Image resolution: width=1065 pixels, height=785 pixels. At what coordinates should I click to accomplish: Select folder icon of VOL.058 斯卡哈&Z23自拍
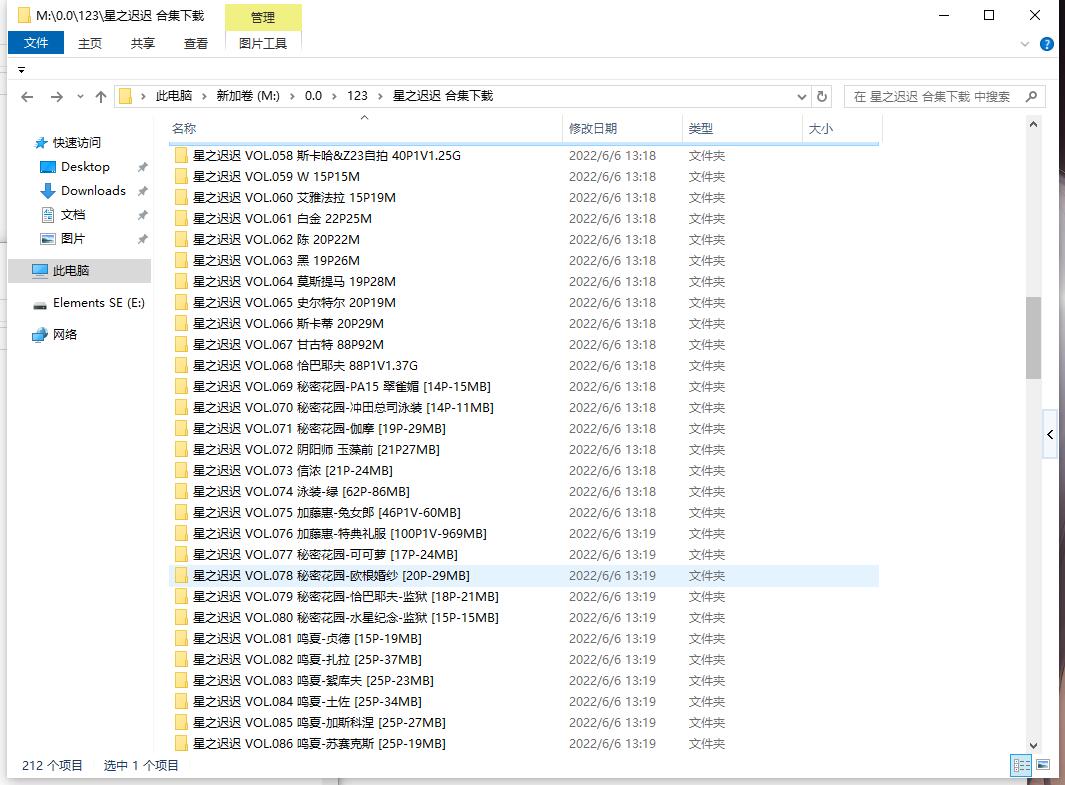181,156
